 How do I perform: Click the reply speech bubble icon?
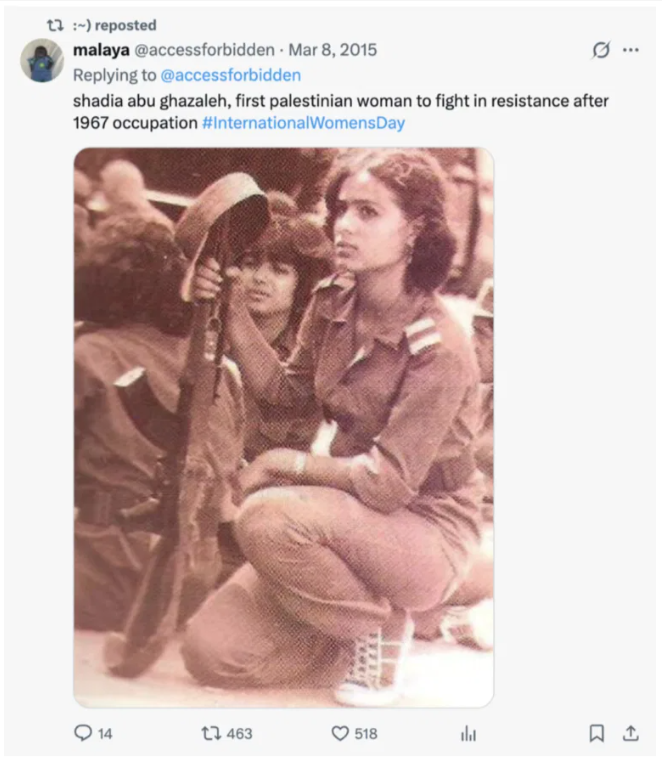83,733
